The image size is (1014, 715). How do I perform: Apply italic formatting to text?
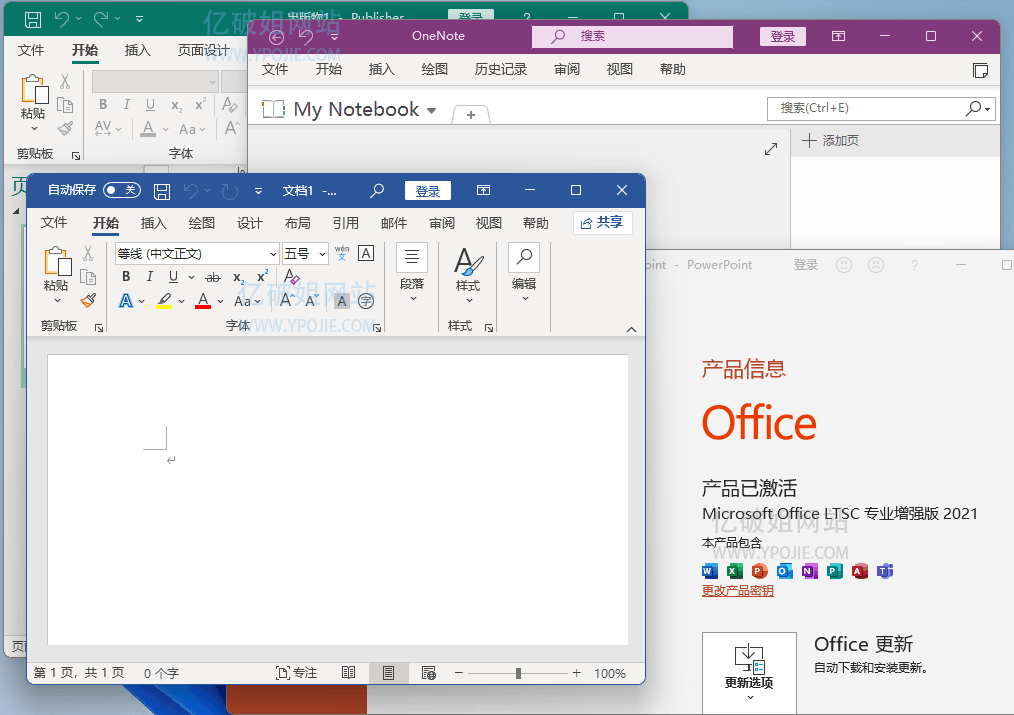148,276
